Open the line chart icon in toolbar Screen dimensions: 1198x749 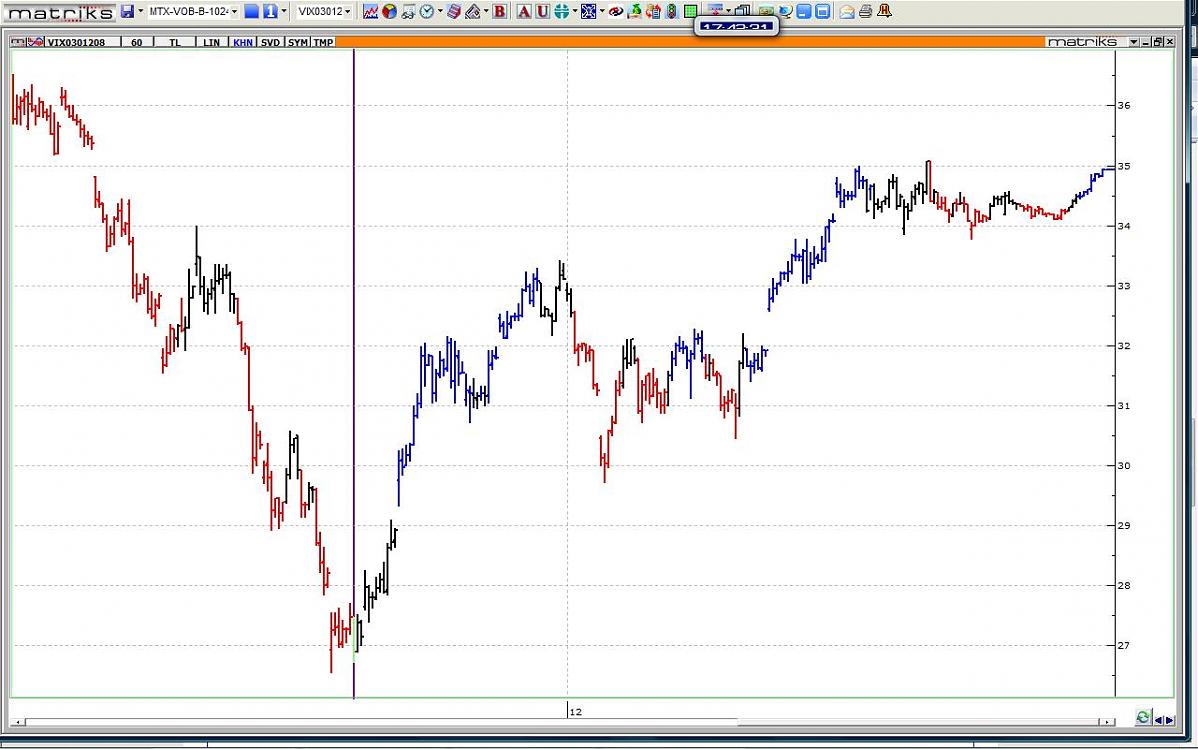point(371,11)
